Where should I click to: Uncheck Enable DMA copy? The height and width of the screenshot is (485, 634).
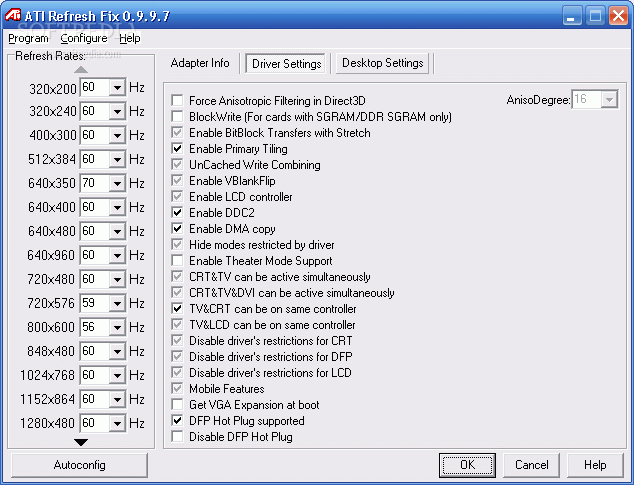(x=177, y=229)
